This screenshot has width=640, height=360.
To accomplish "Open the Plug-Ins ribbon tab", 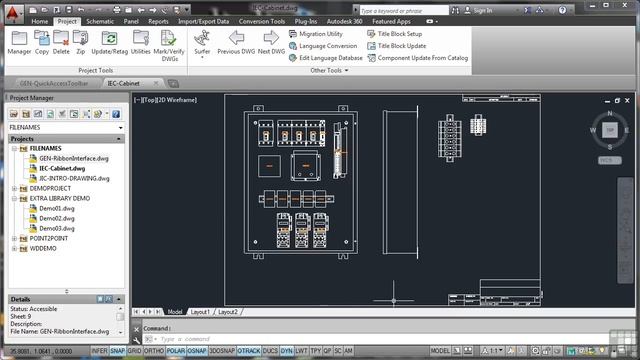I will click(x=306, y=21).
